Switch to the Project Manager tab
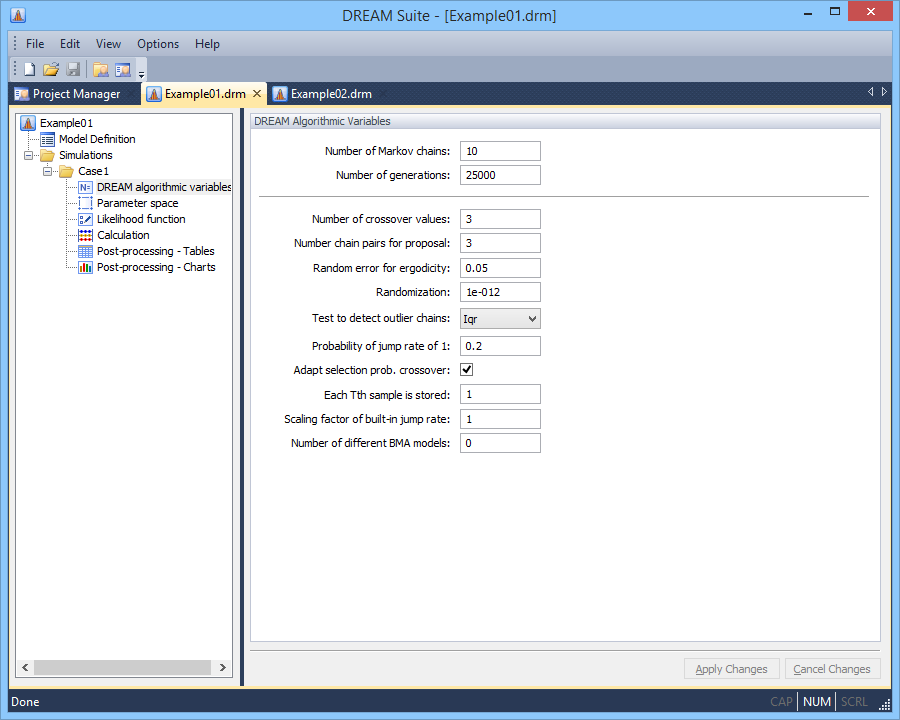 click(75, 94)
